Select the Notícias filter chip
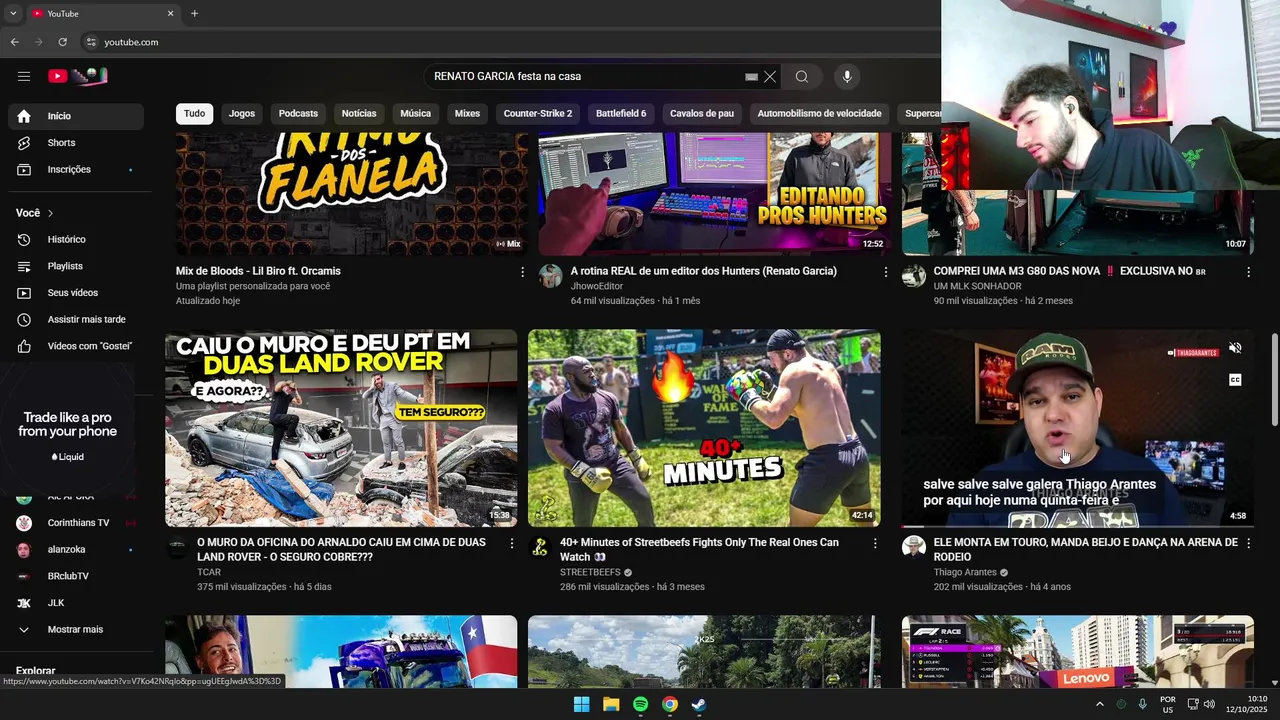The height and width of the screenshot is (720, 1280). (359, 113)
